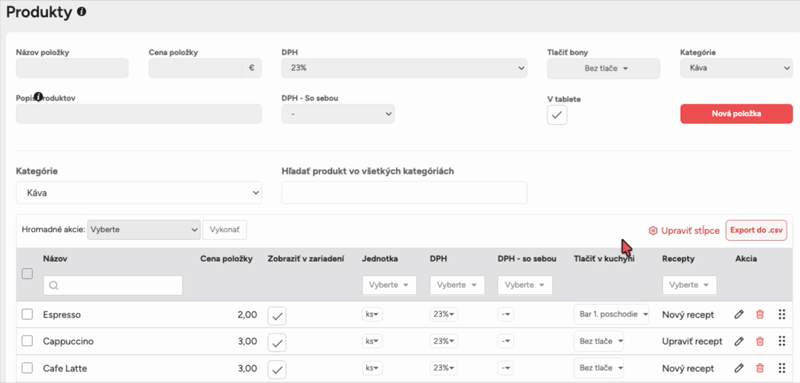Open DPH column Vyberte filter
The width and height of the screenshot is (800, 383).
tap(457, 285)
